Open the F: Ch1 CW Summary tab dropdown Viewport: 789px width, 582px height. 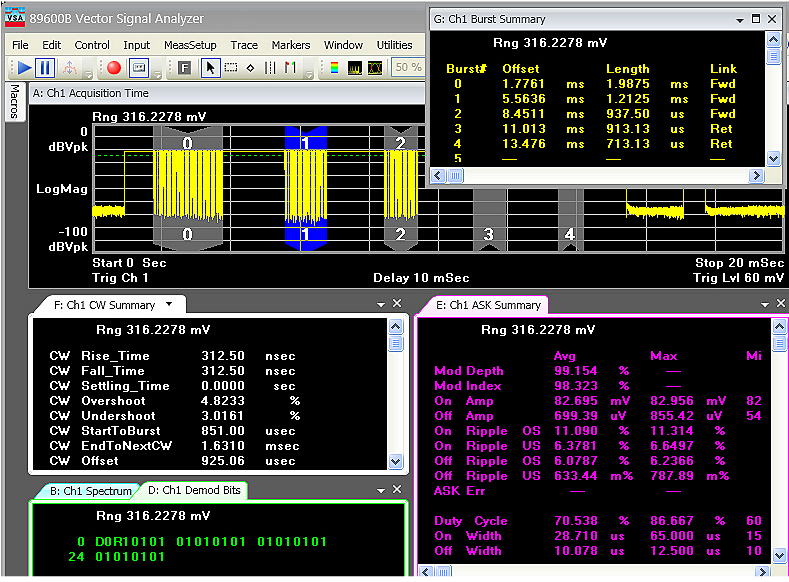click(169, 304)
